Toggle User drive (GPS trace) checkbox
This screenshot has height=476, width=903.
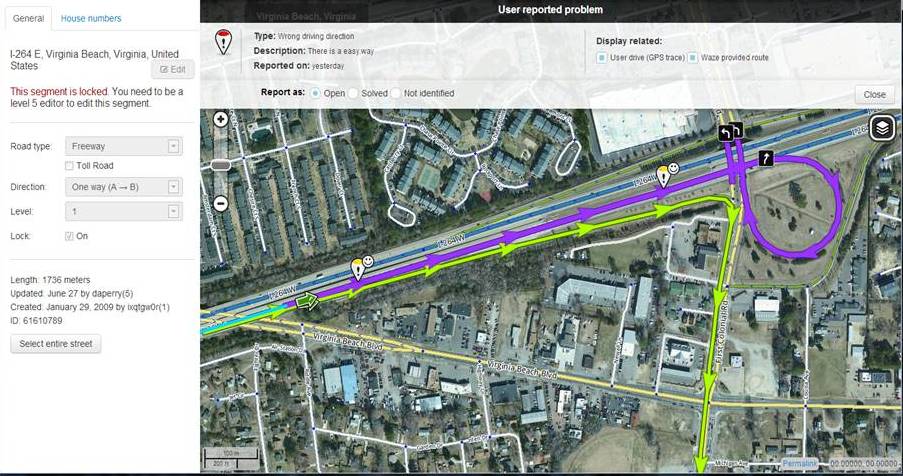tap(601, 58)
